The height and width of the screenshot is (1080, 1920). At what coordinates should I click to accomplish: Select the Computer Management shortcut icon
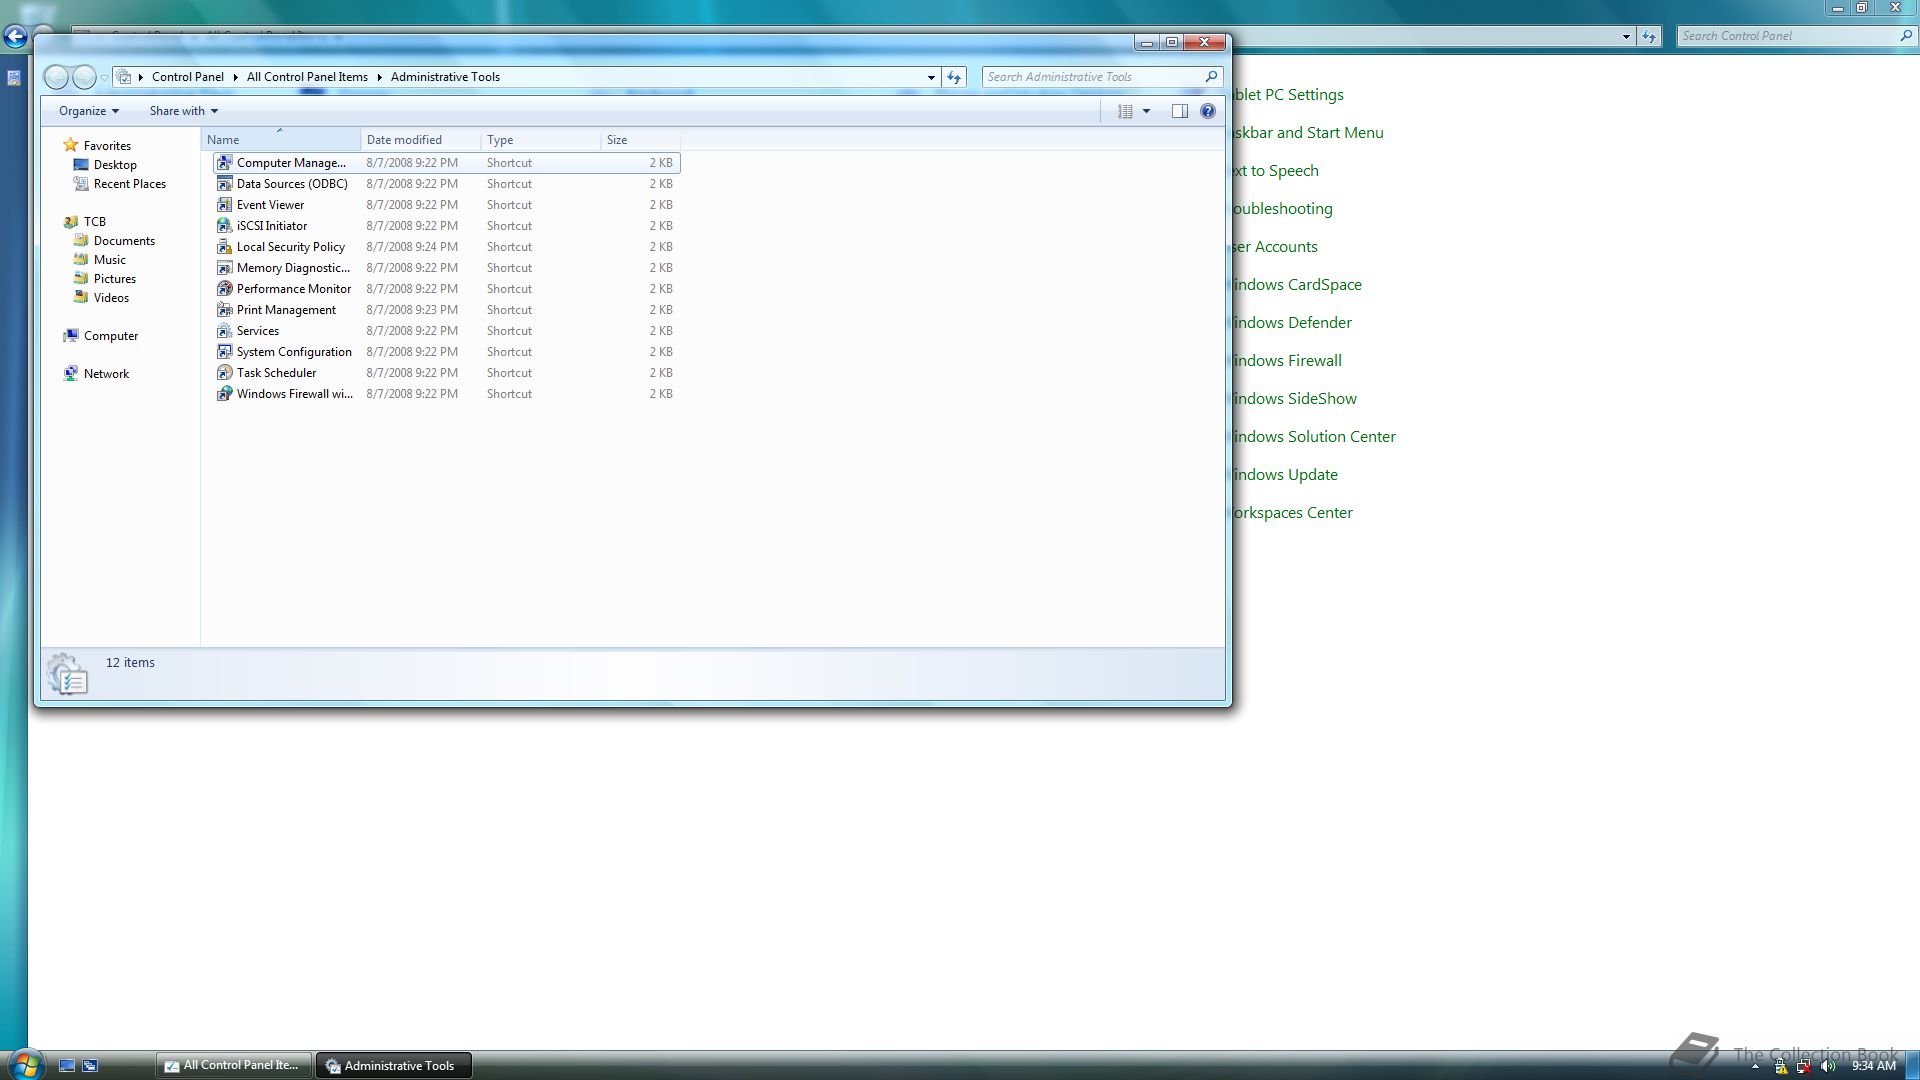click(225, 163)
